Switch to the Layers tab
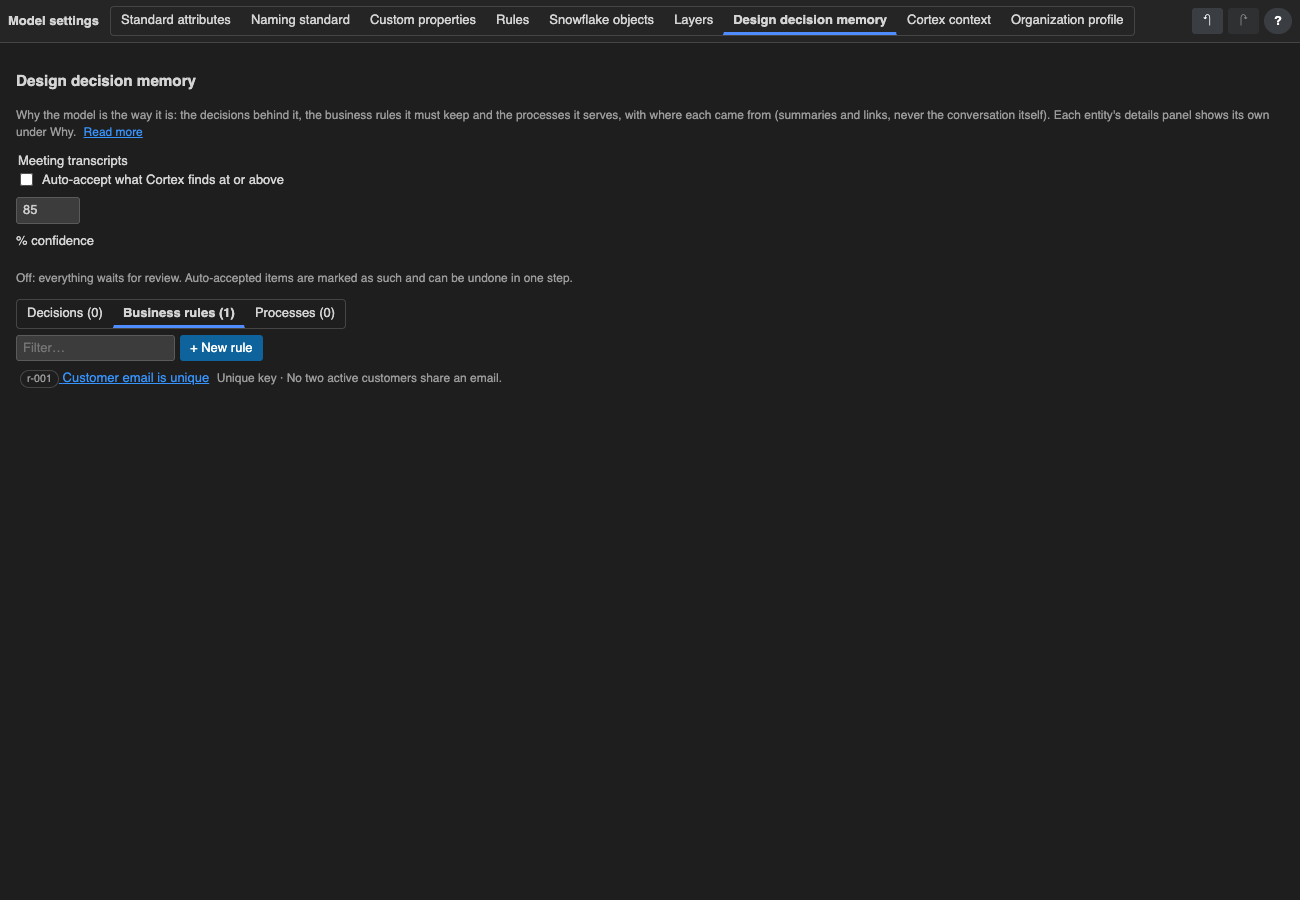This screenshot has height=900, width=1300. tap(693, 20)
